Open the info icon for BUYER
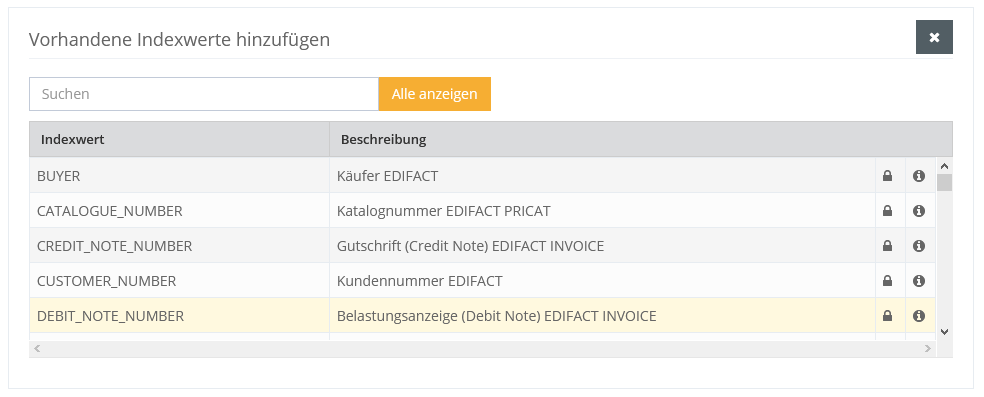This screenshot has height=397, width=984. point(919,176)
